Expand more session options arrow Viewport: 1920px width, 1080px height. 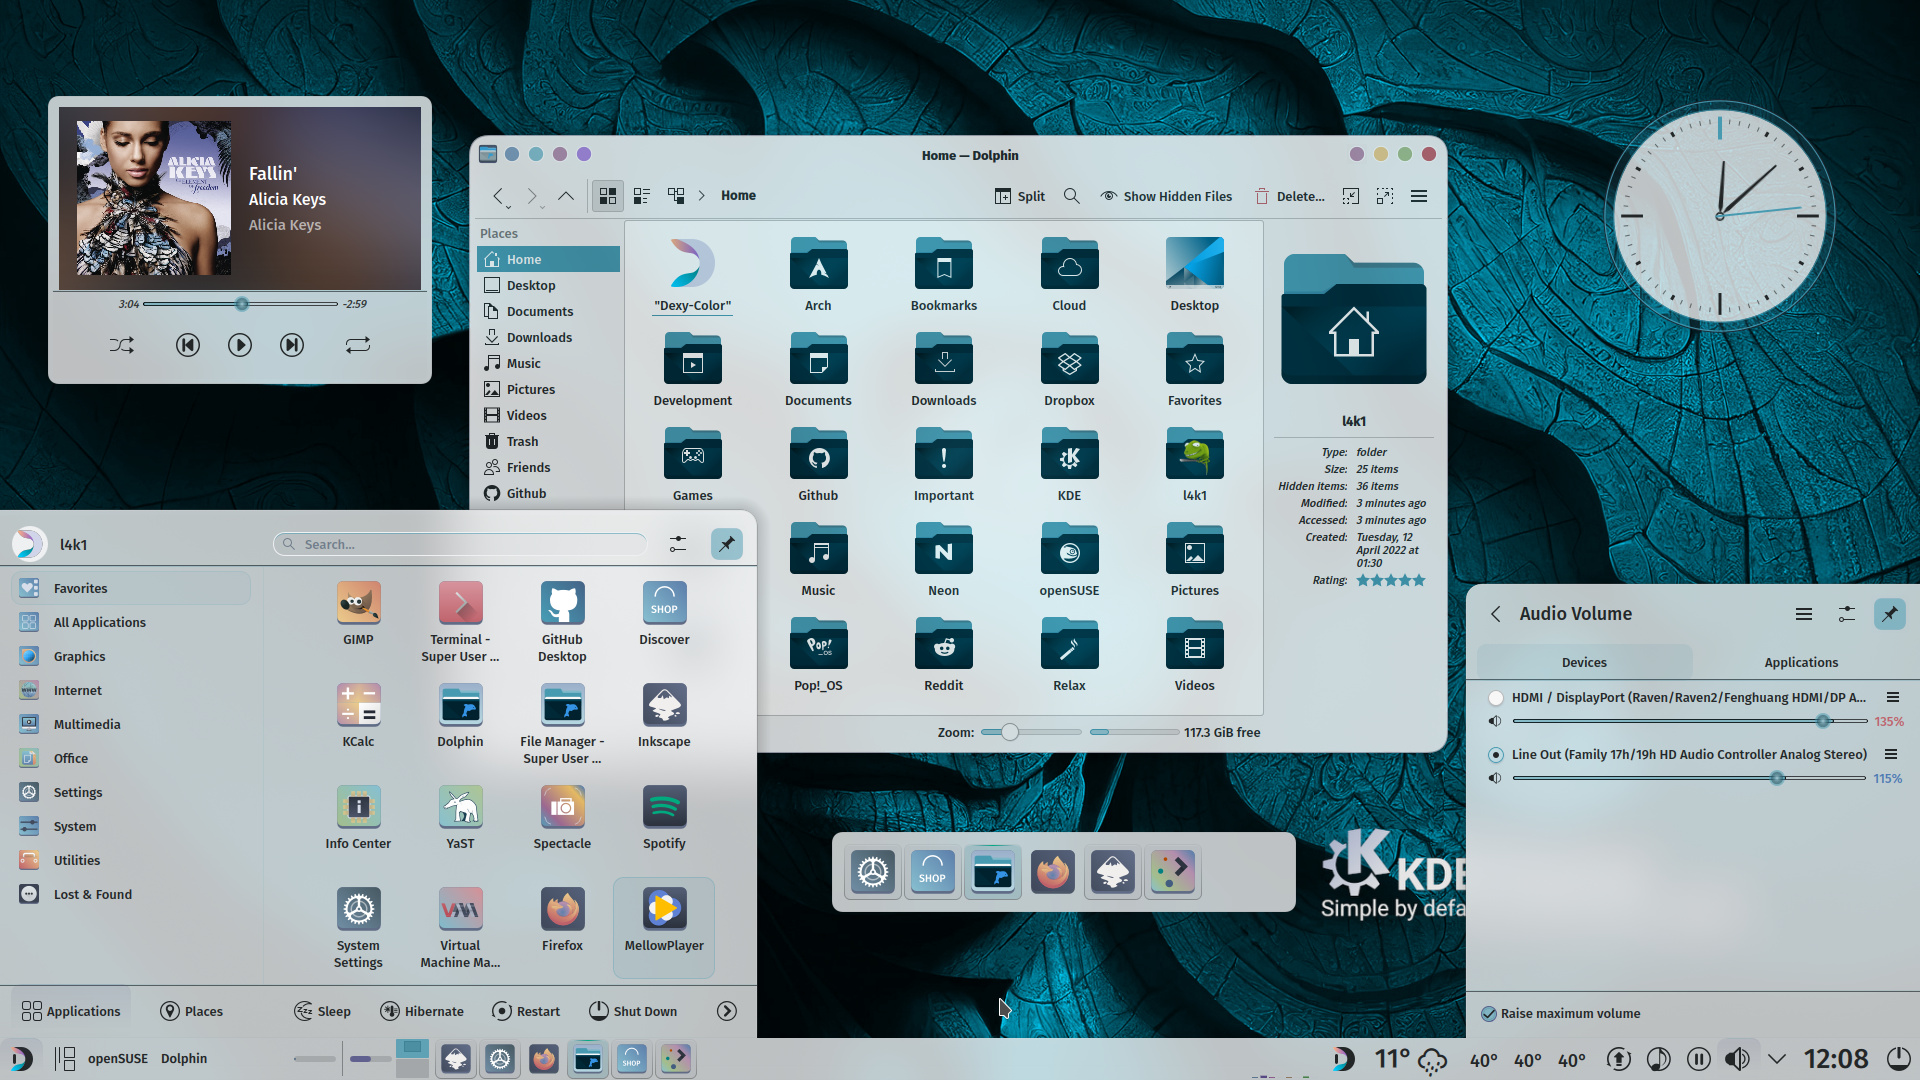pos(727,1011)
